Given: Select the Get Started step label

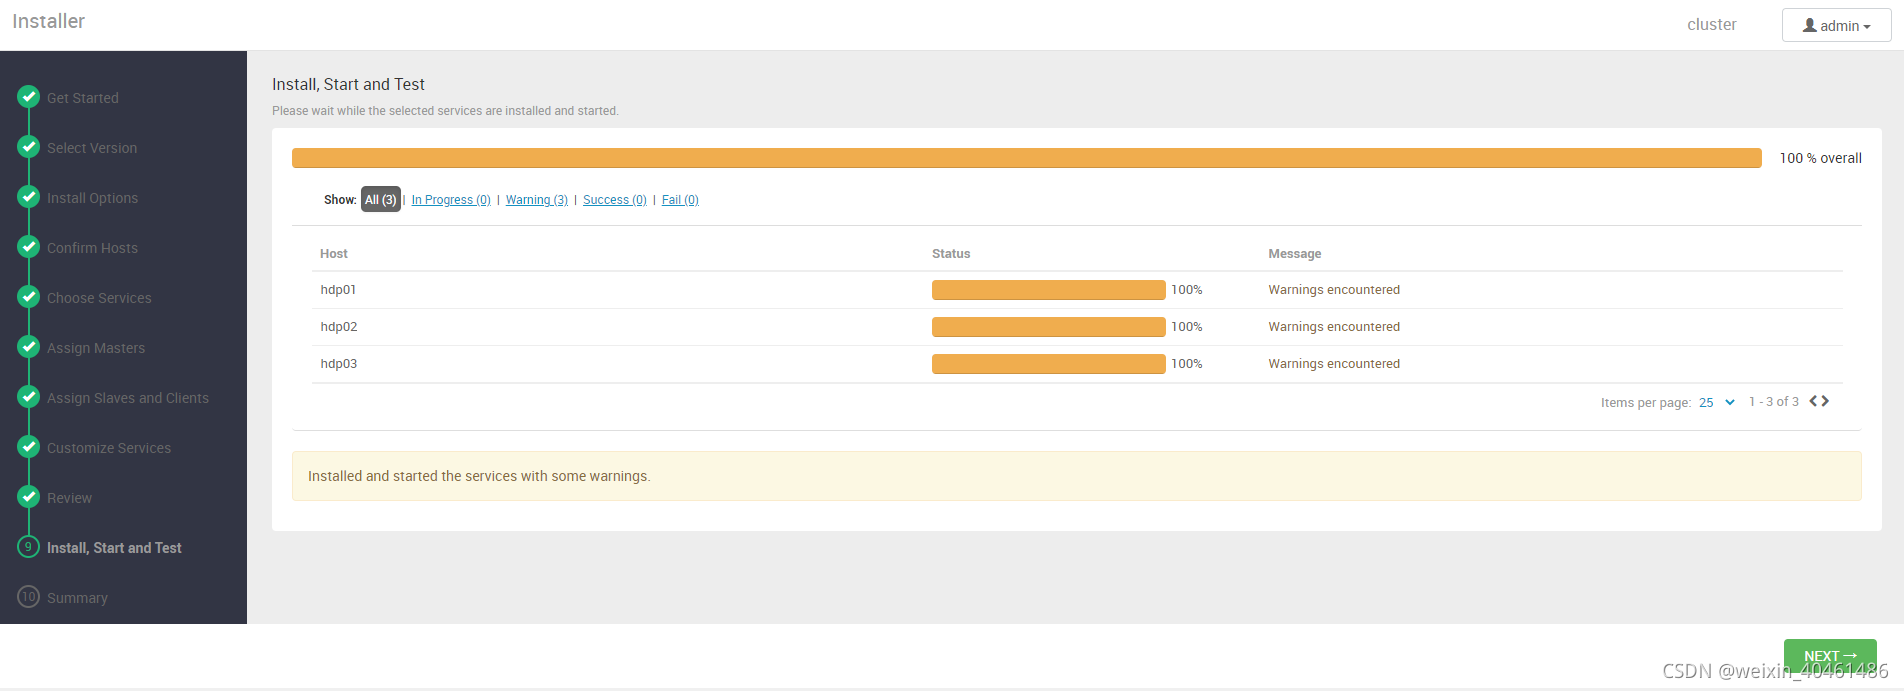Looking at the screenshot, I should point(83,98).
